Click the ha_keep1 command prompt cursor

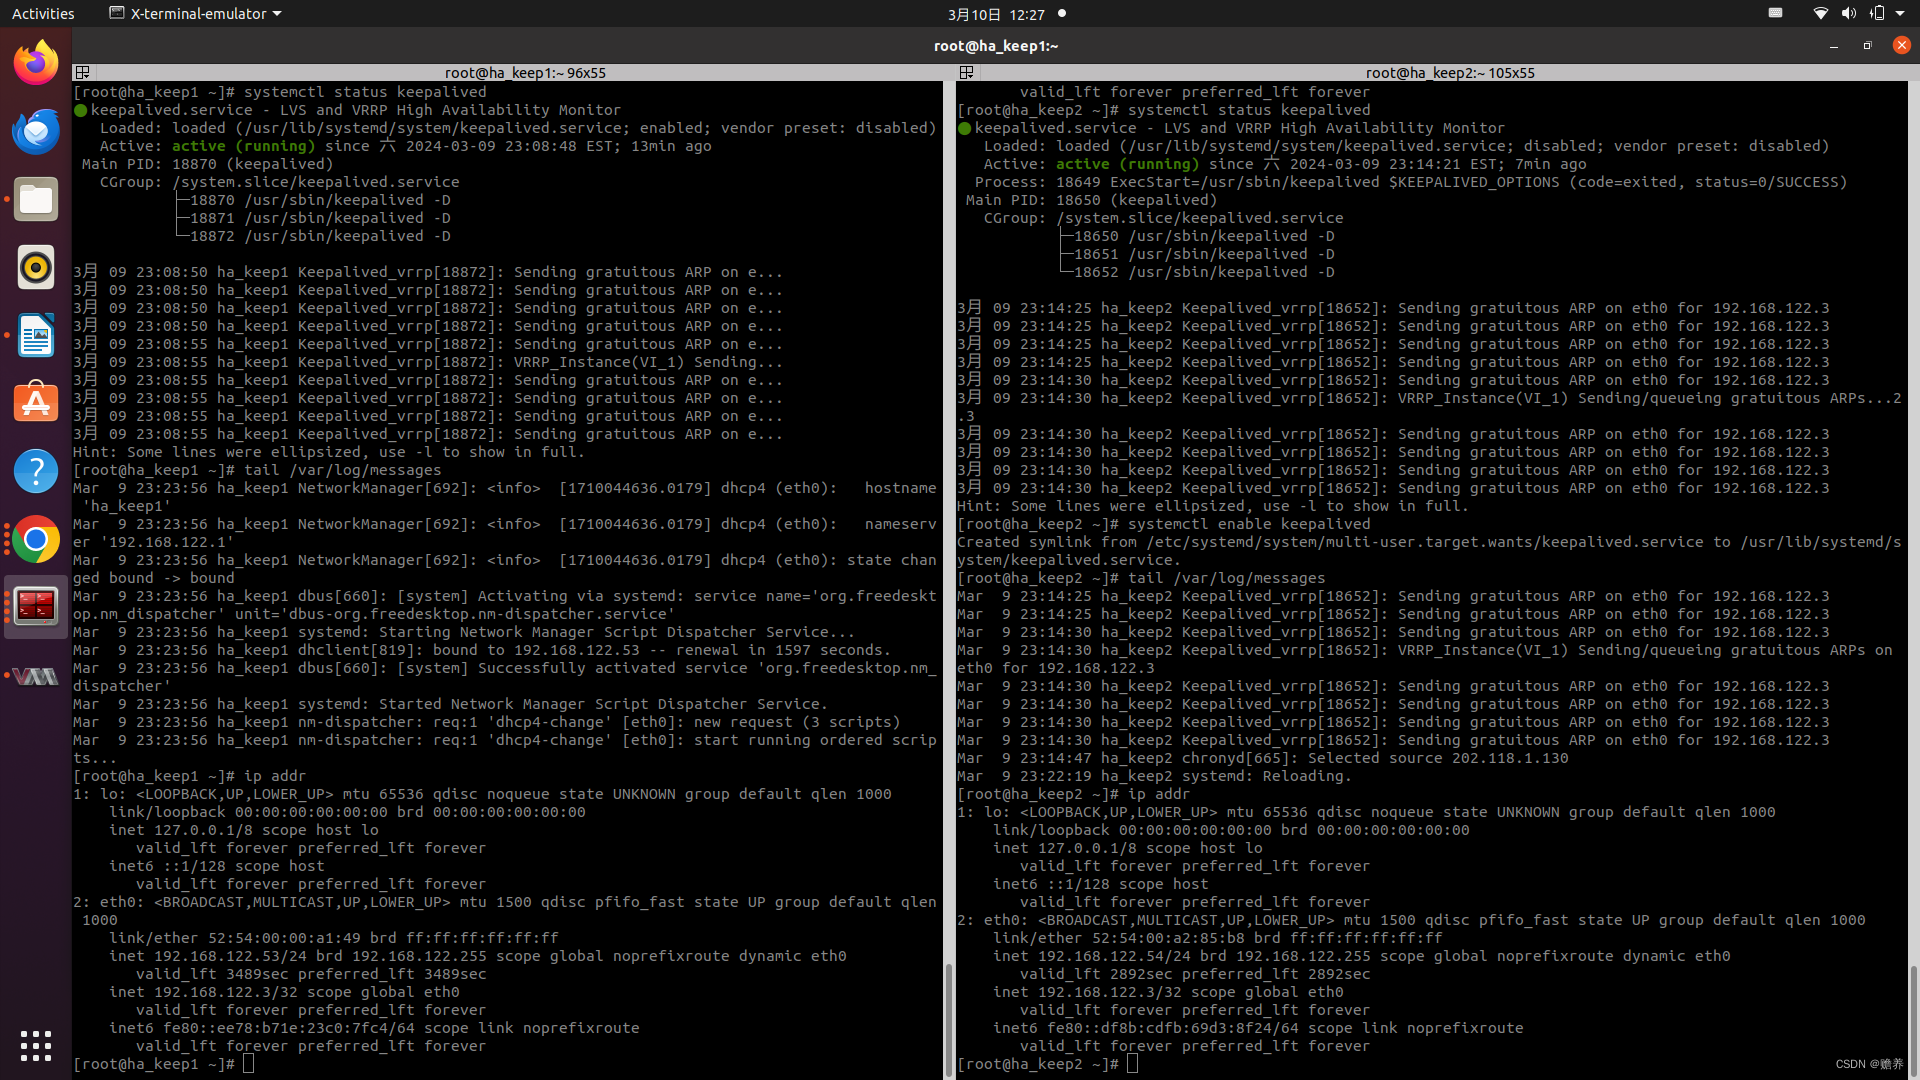tap(248, 1064)
